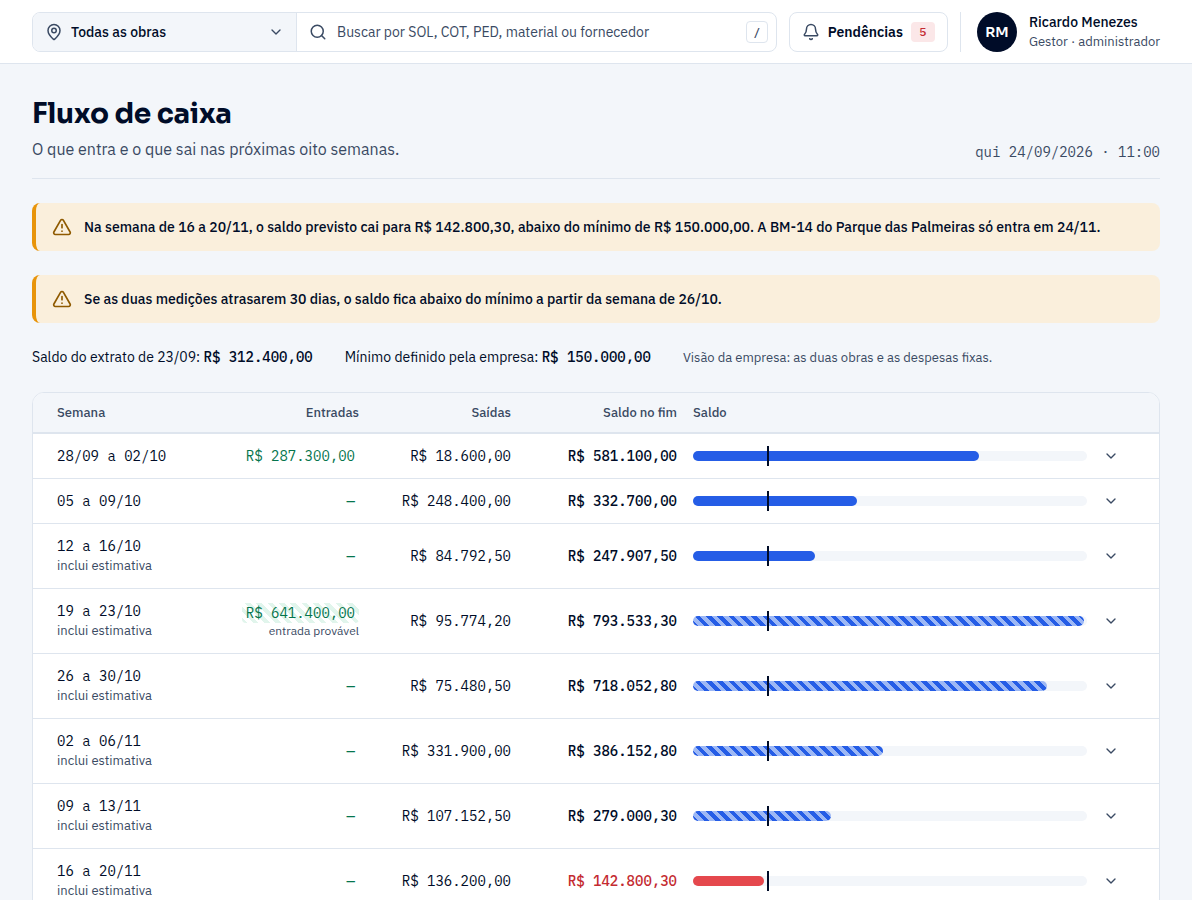Click the outflow R$ 95.774,20
The image size is (1192, 900).
click(x=461, y=621)
